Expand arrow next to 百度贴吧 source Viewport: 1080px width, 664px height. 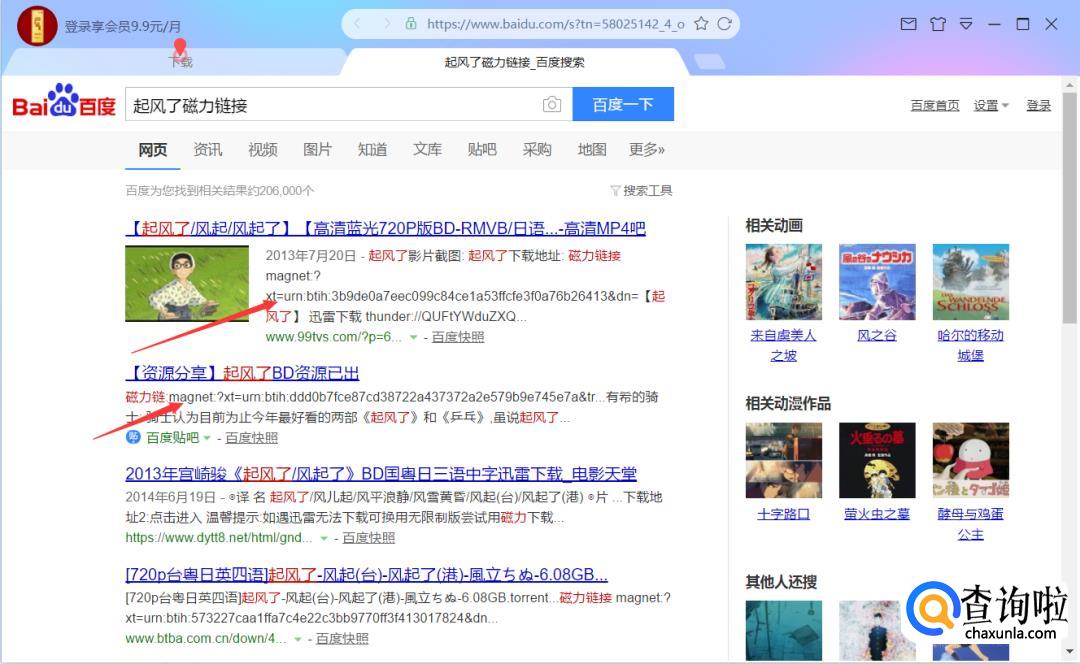pos(207,438)
